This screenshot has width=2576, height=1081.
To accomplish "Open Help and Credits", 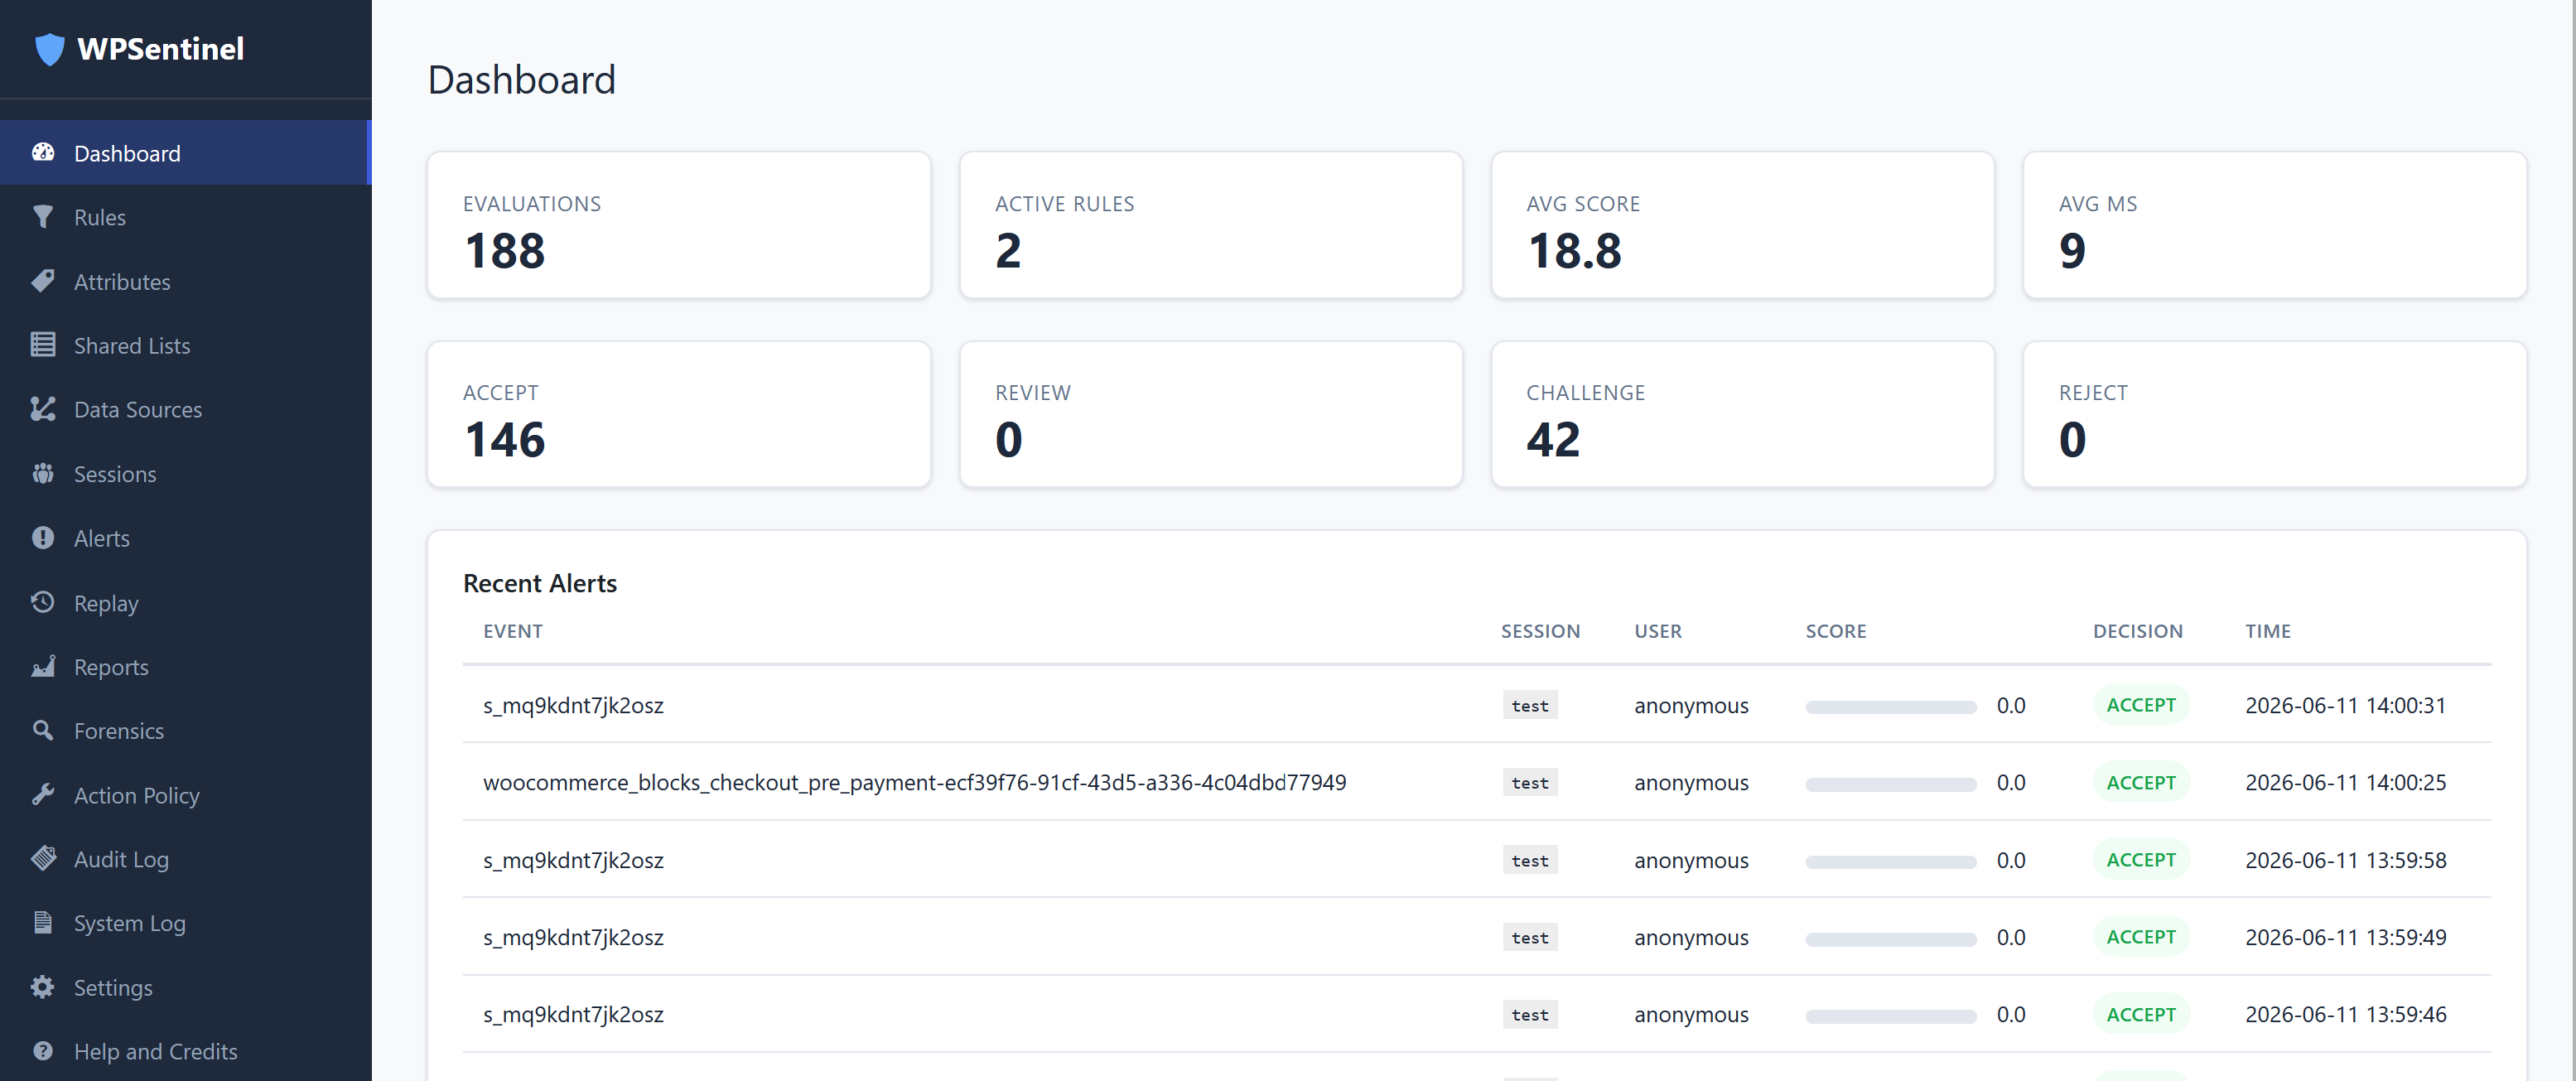I will [x=185, y=1051].
